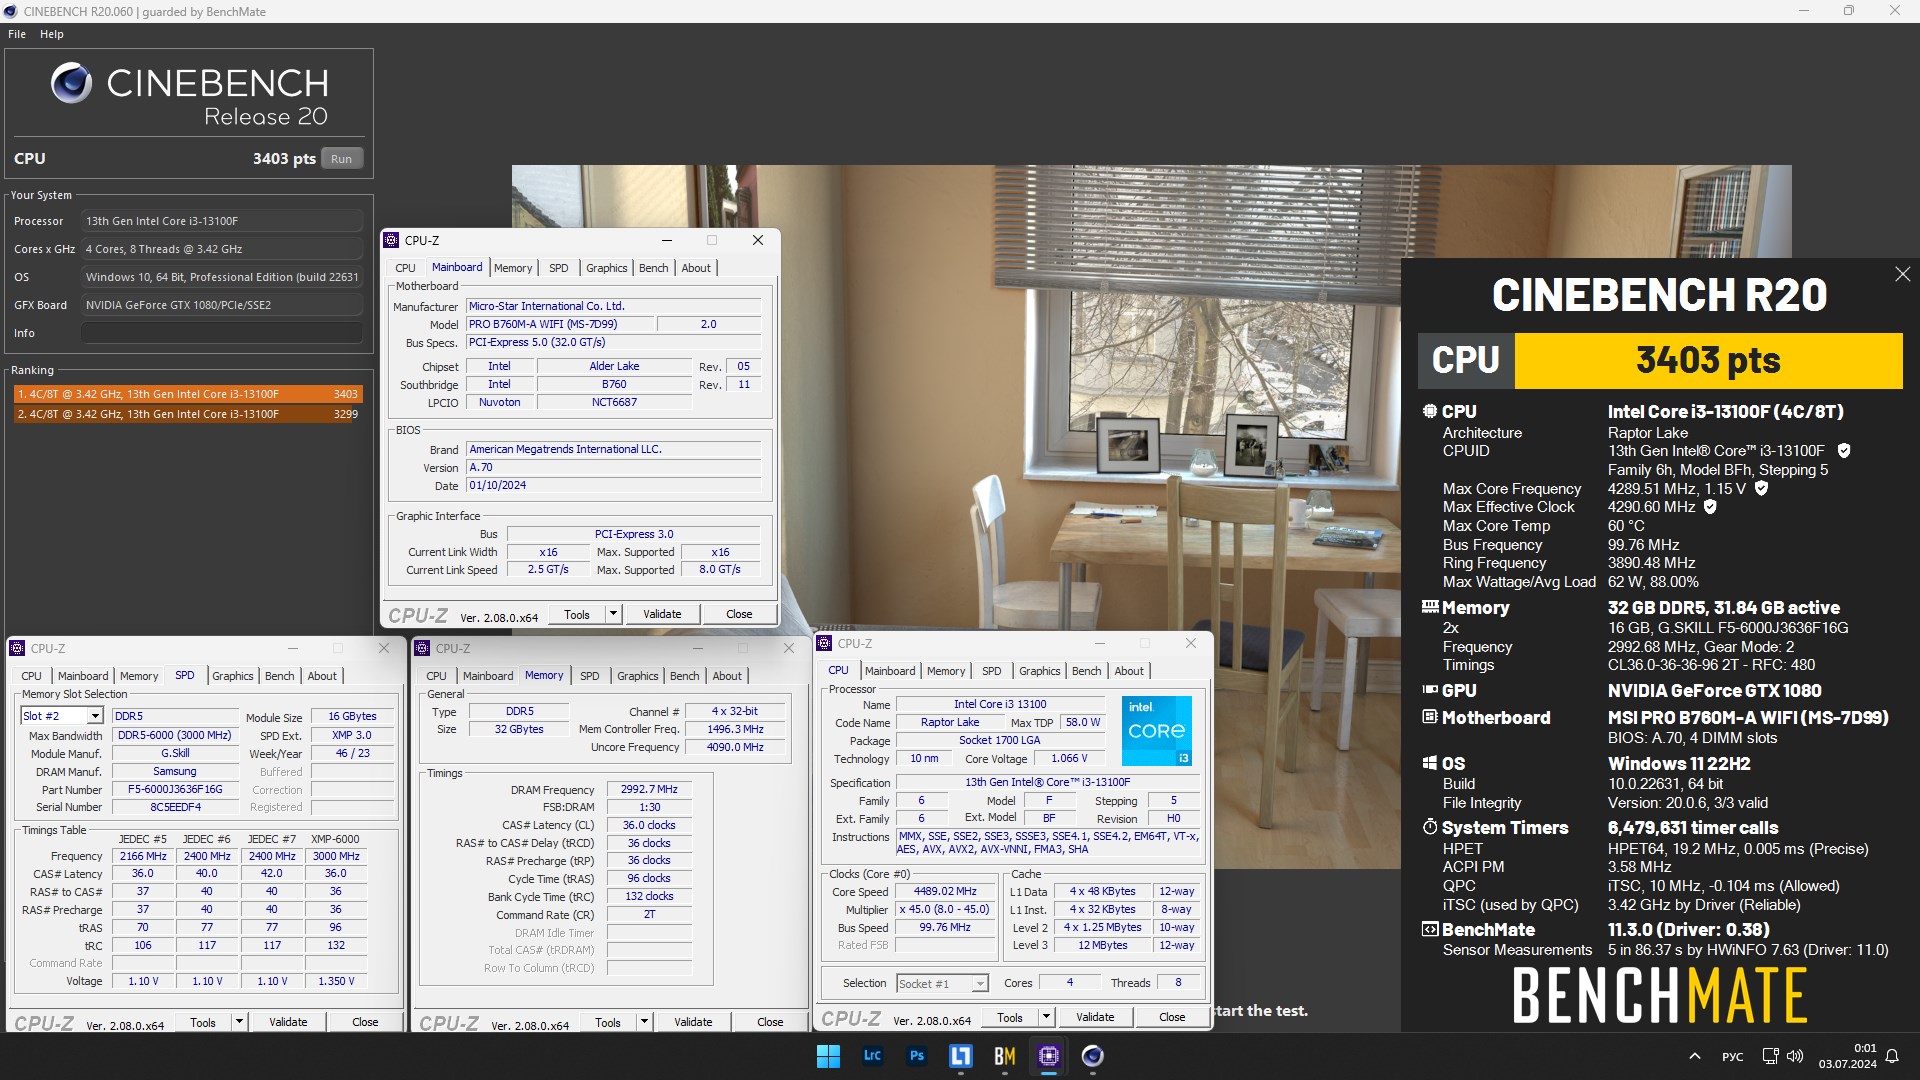Open Tools dropdown arrow in SPD window
The width and height of the screenshot is (1920, 1080).
click(239, 1022)
